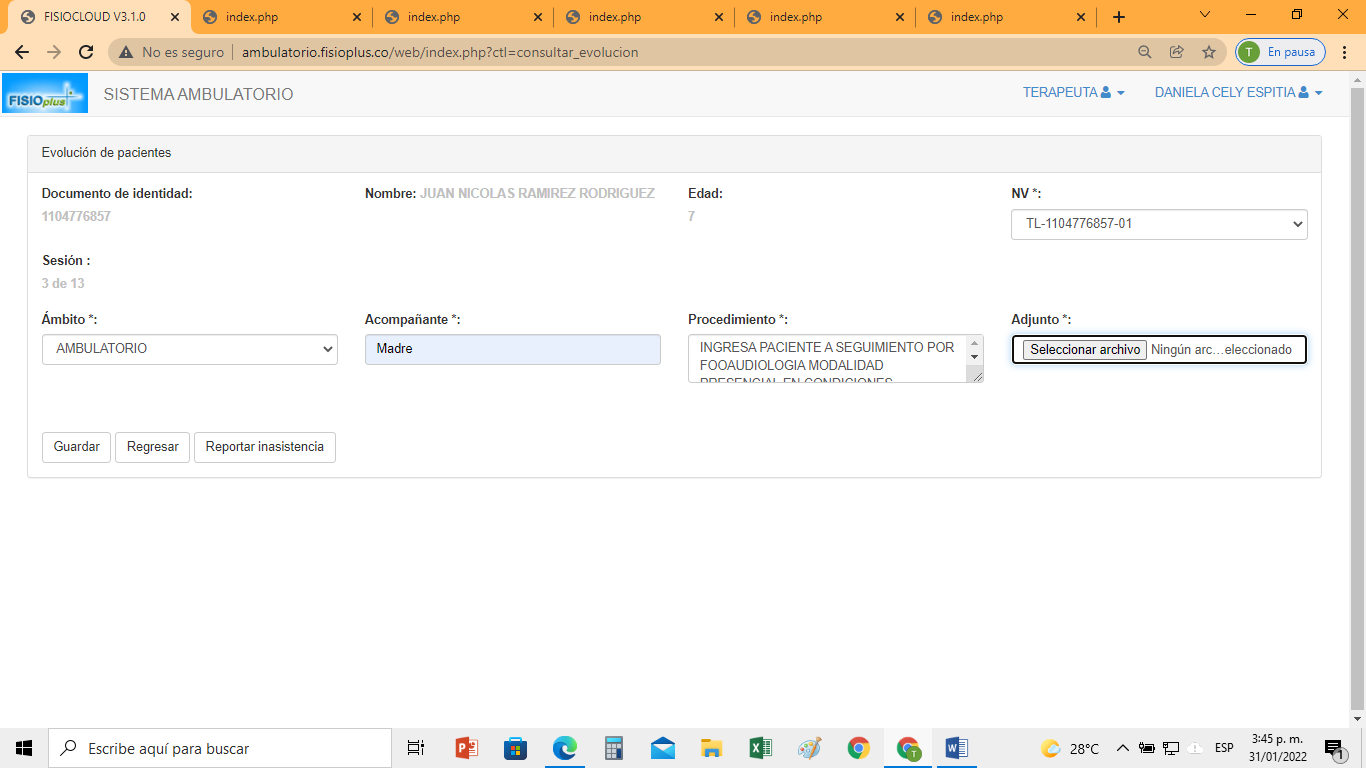Open Excel from the taskbar
Image resolution: width=1366 pixels, height=768 pixels.
pyautogui.click(x=761, y=748)
